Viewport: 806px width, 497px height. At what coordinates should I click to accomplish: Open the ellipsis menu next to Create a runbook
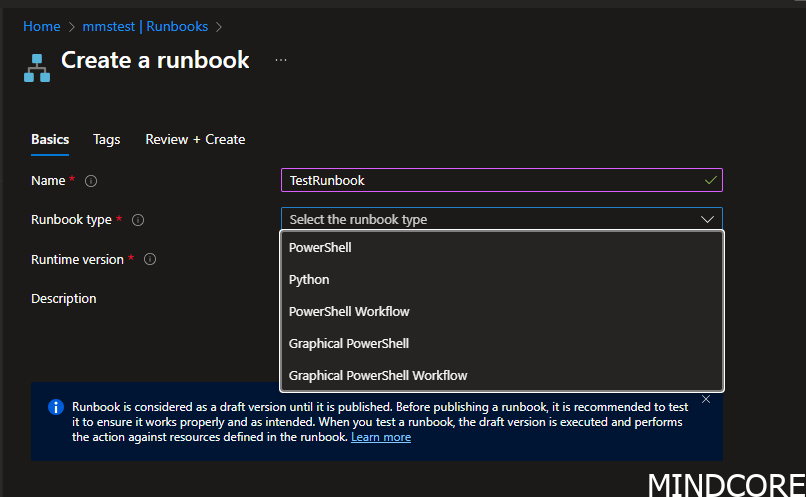pyautogui.click(x=281, y=60)
